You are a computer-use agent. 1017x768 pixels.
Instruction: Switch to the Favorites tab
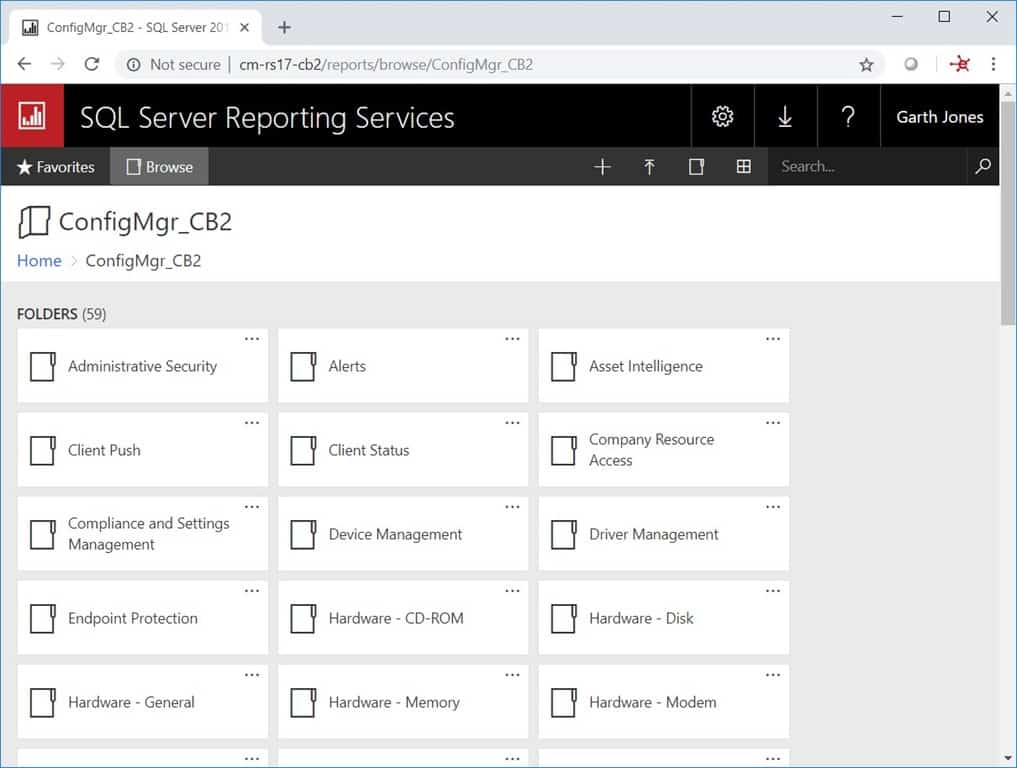coord(55,166)
